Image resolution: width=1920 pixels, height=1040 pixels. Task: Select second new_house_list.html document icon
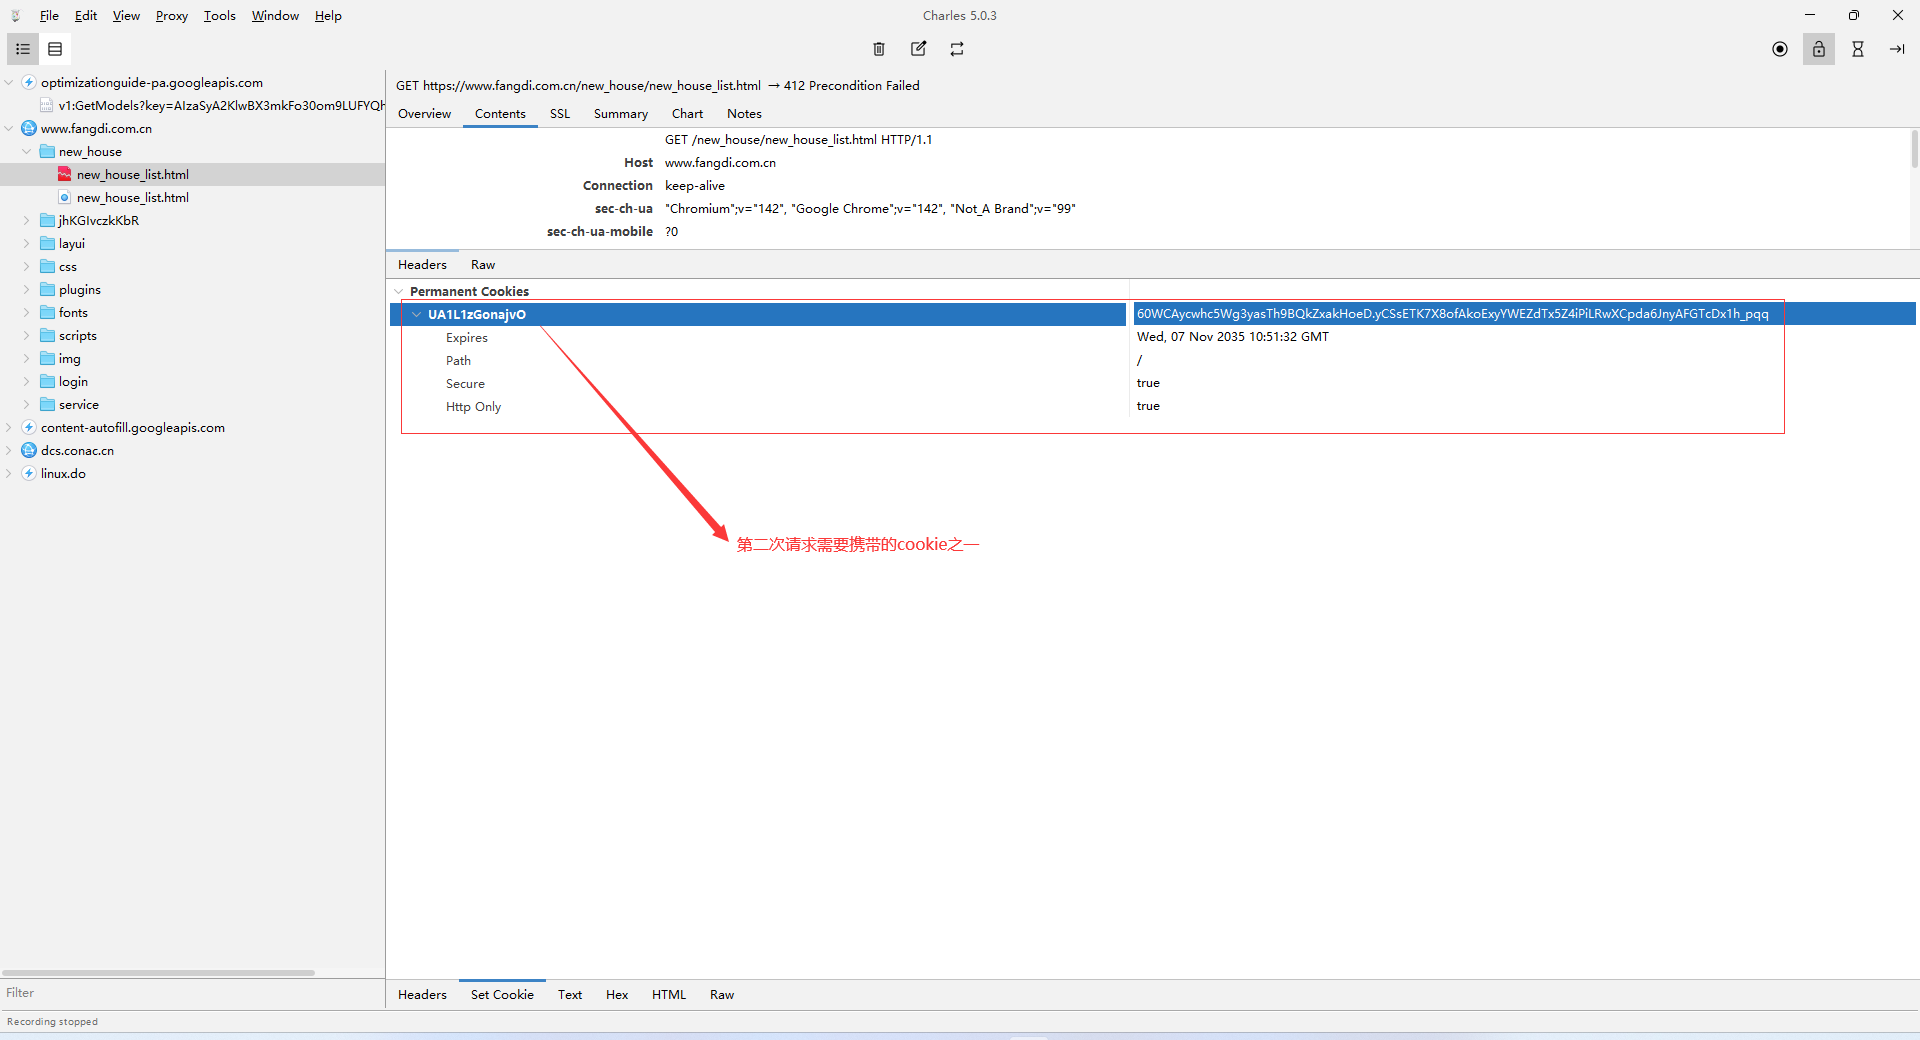point(65,198)
